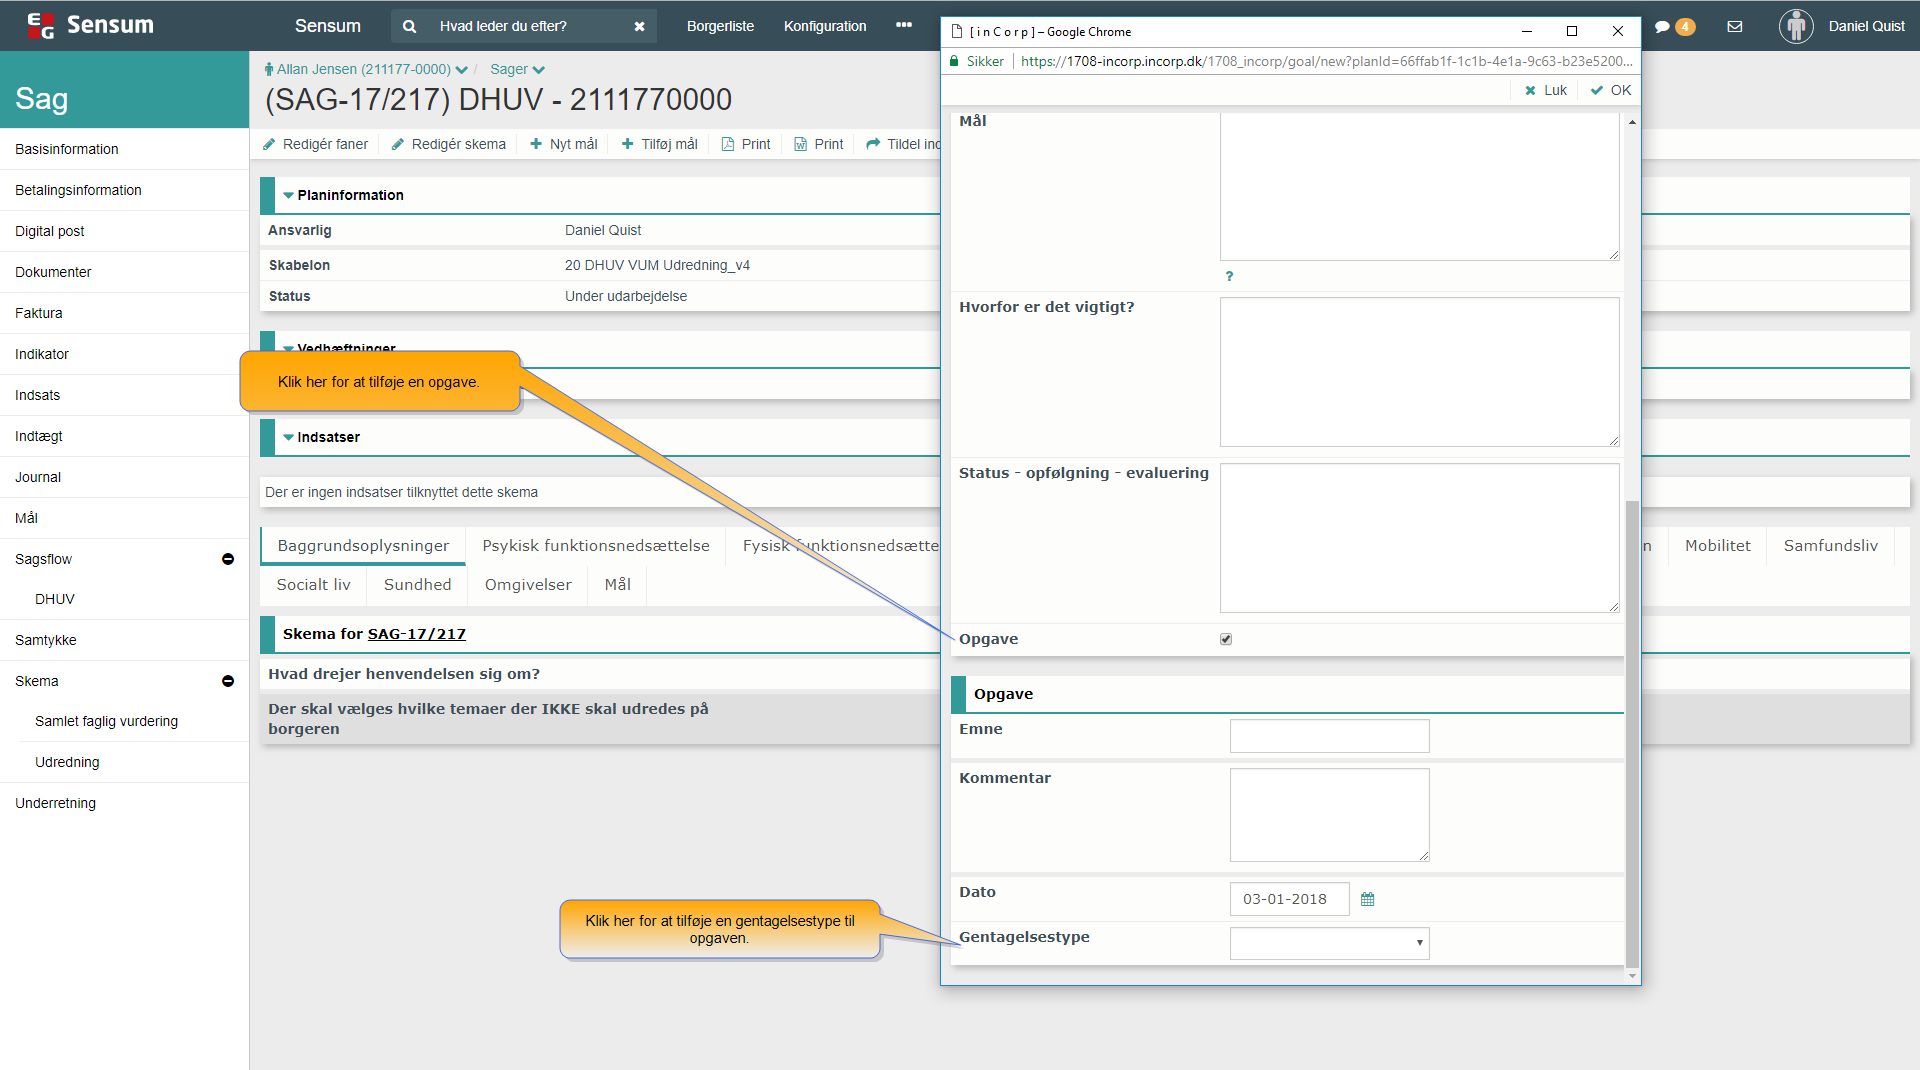Open Basisinformation in the sidebar
This screenshot has width=1920, height=1070.
click(124, 149)
